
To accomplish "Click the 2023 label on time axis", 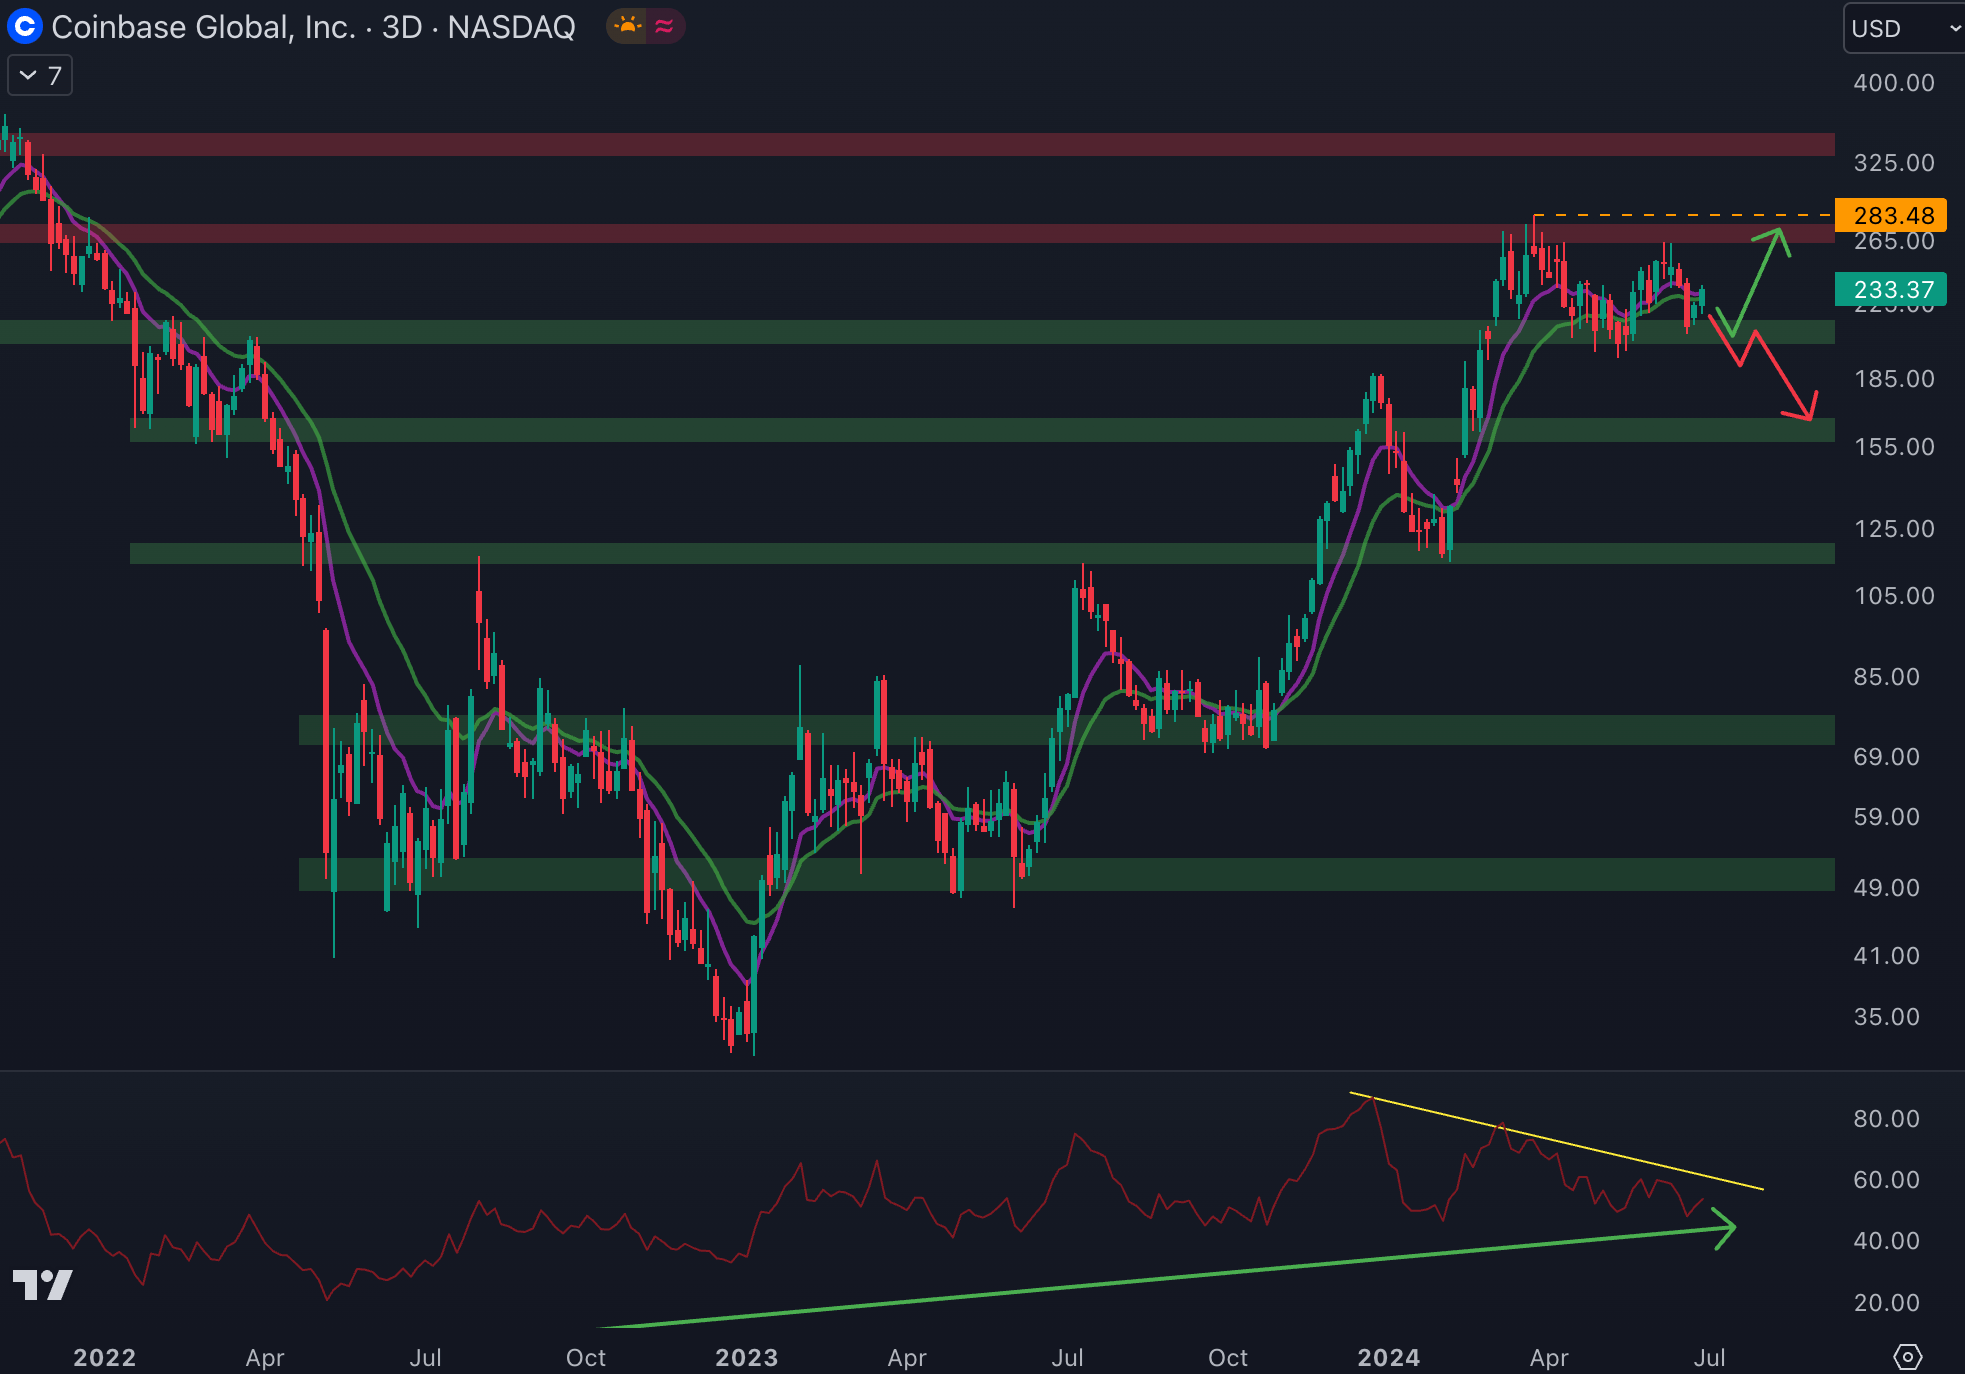I will point(746,1357).
